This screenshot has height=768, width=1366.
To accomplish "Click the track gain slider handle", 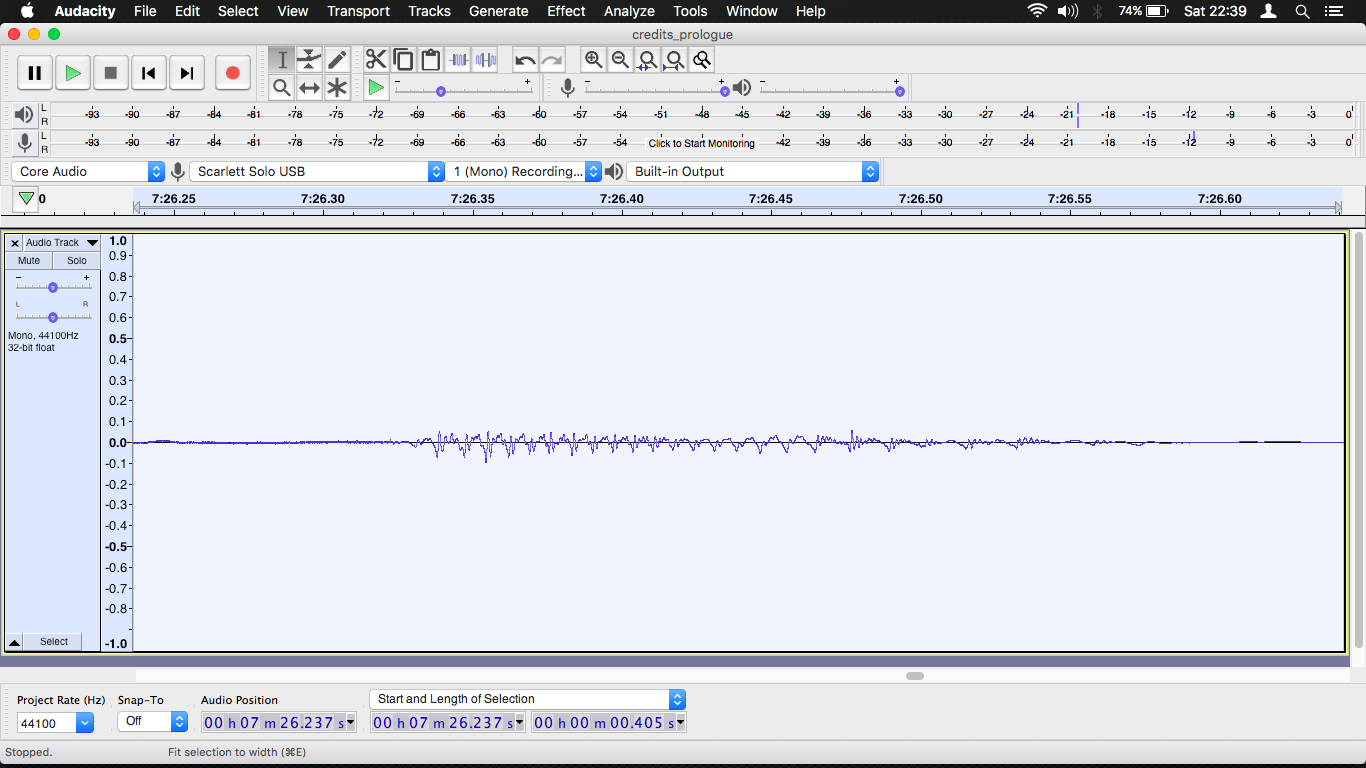I will pyautogui.click(x=53, y=287).
